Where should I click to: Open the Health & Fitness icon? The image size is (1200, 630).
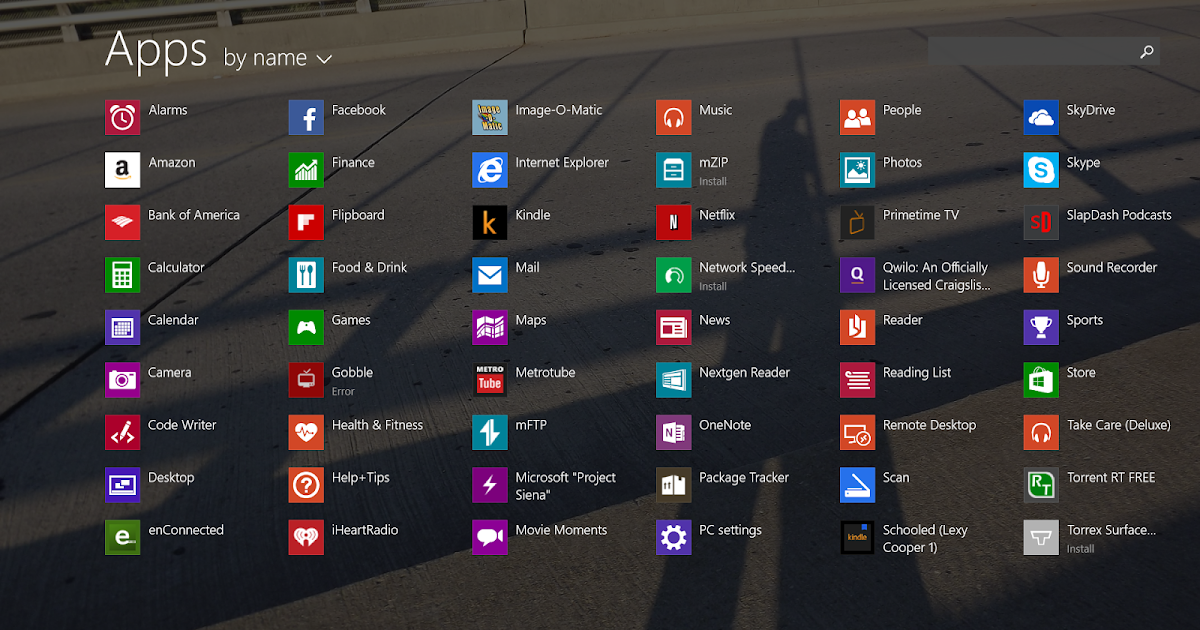(306, 432)
